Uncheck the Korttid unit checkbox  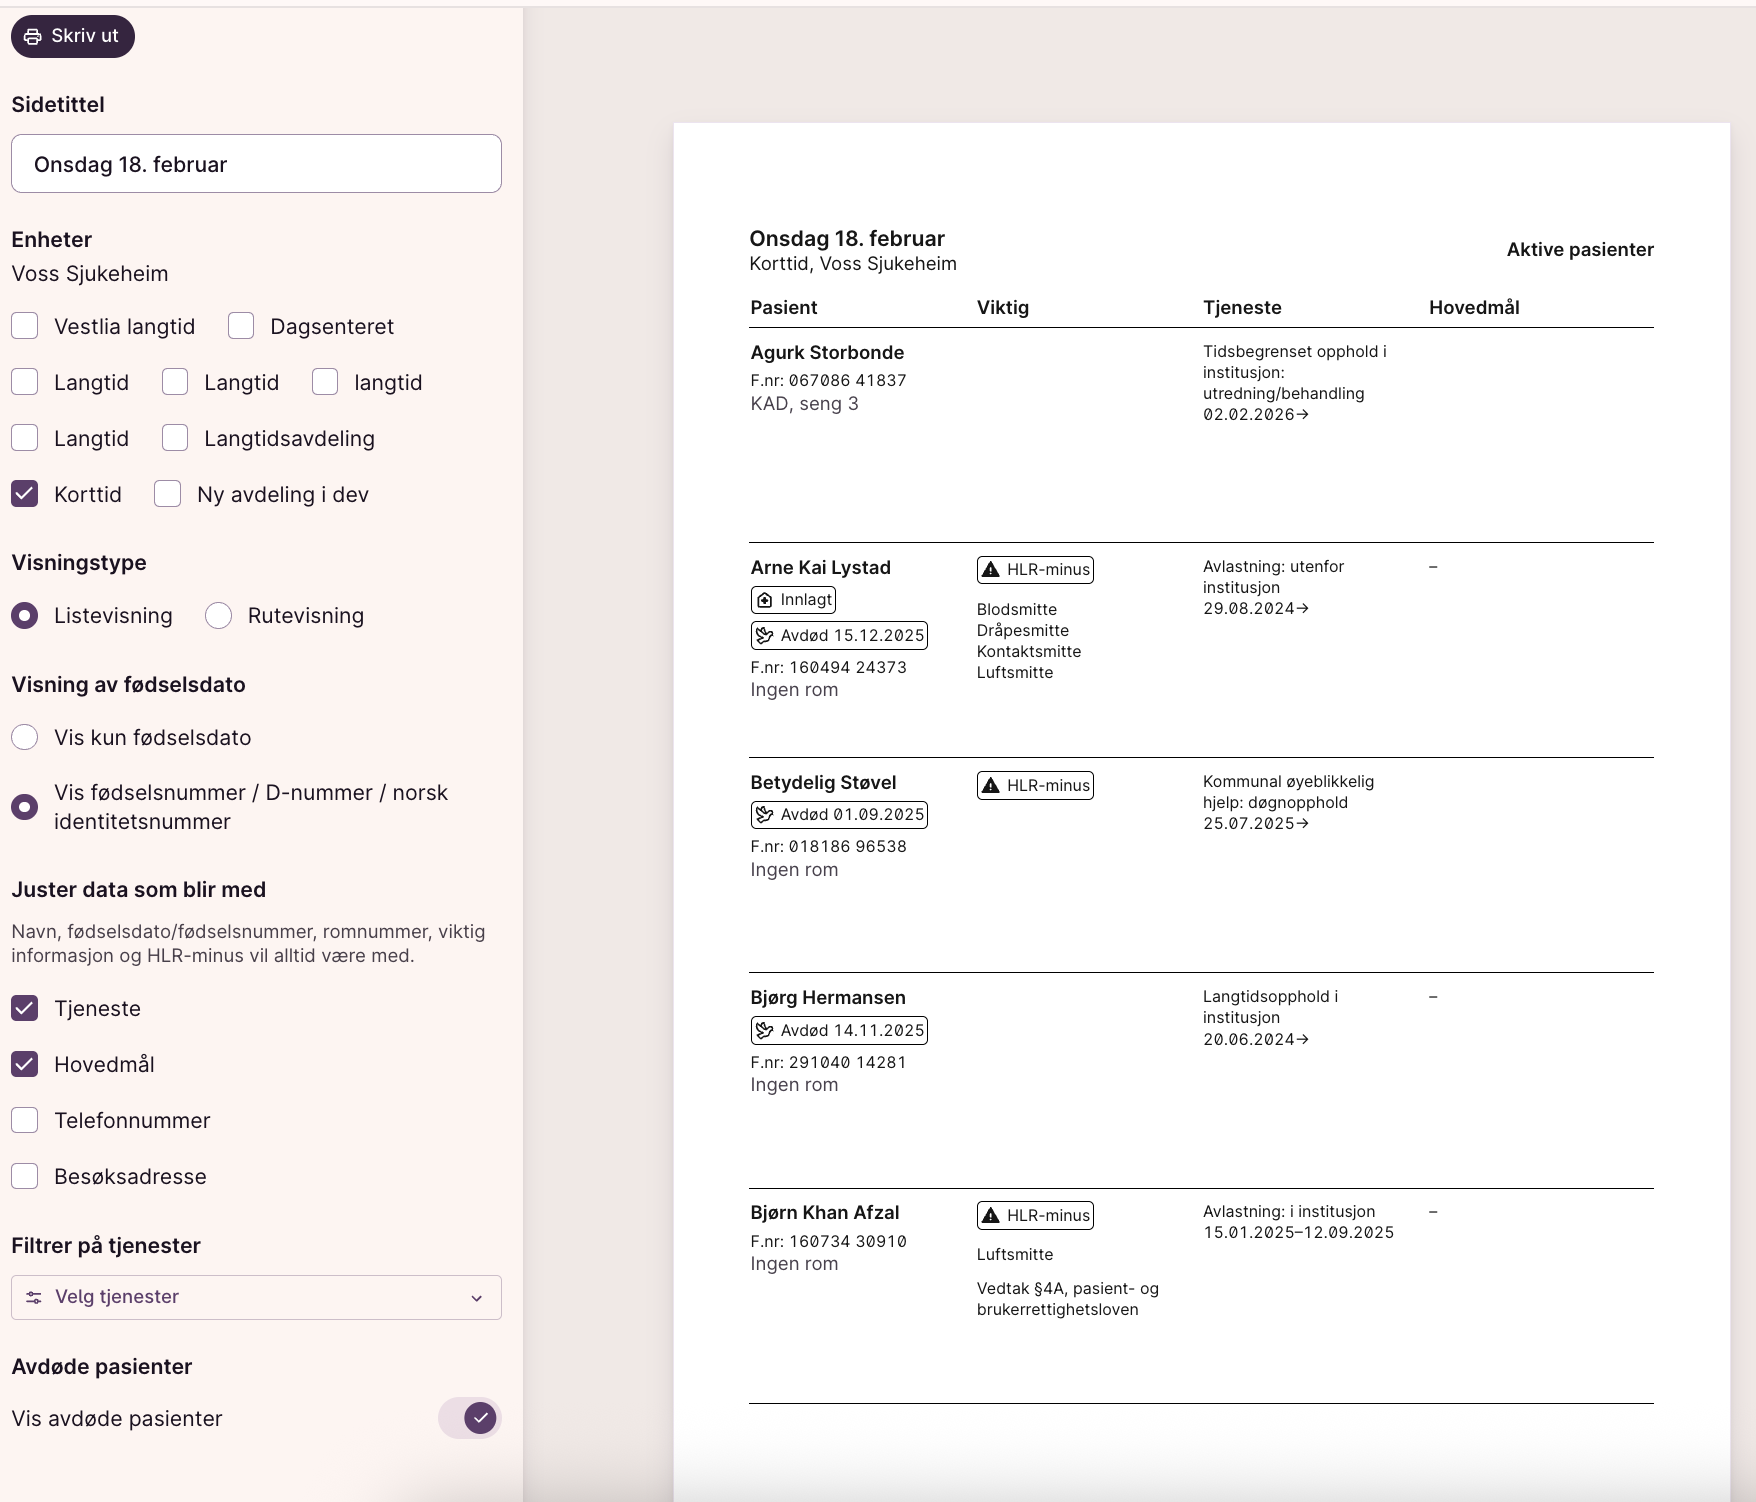pyautogui.click(x=25, y=494)
